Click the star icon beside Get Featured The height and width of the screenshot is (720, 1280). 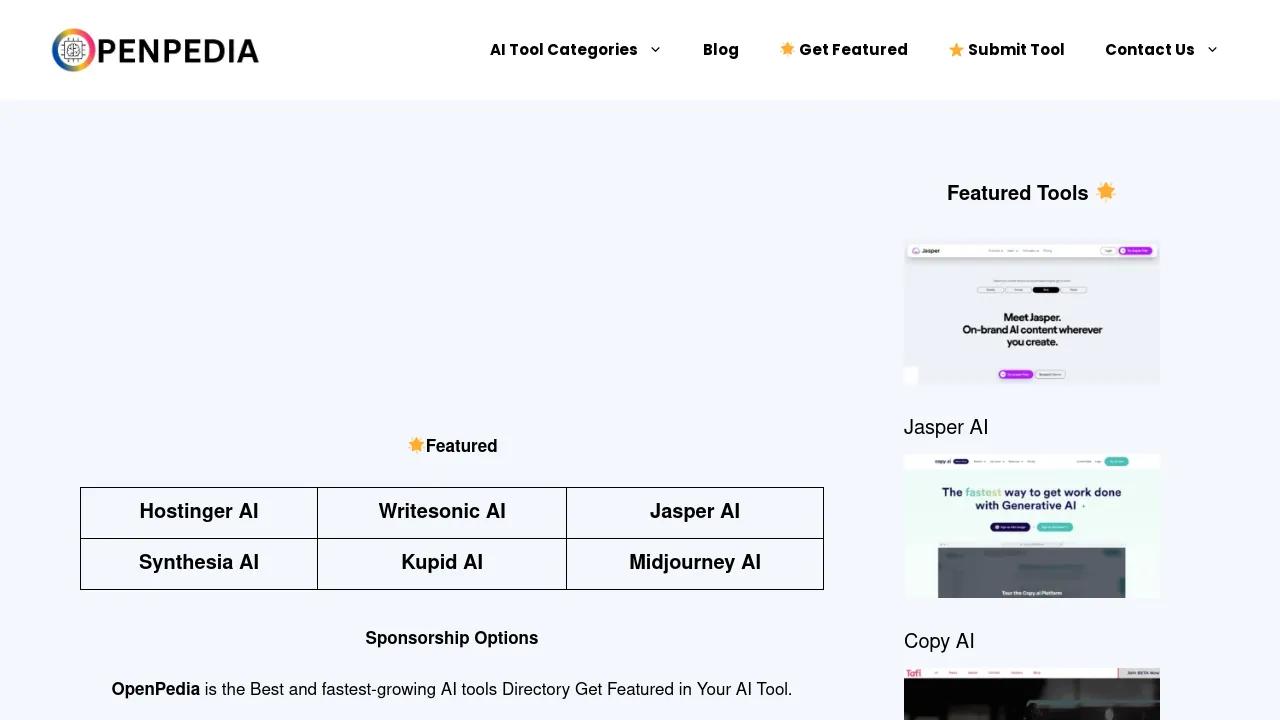coord(787,49)
